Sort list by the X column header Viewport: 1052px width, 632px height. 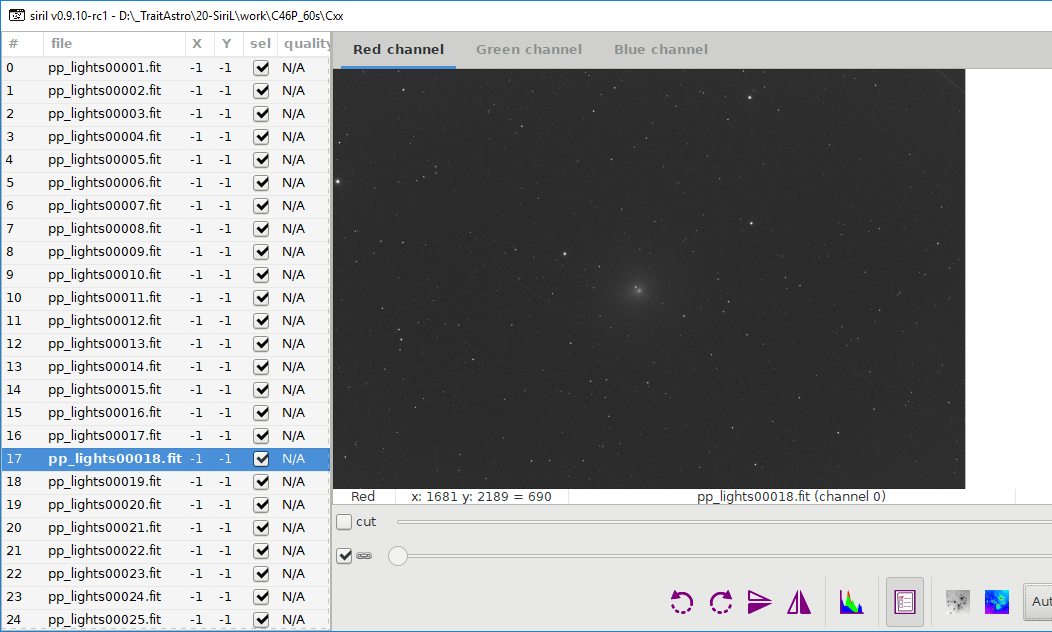click(x=200, y=44)
